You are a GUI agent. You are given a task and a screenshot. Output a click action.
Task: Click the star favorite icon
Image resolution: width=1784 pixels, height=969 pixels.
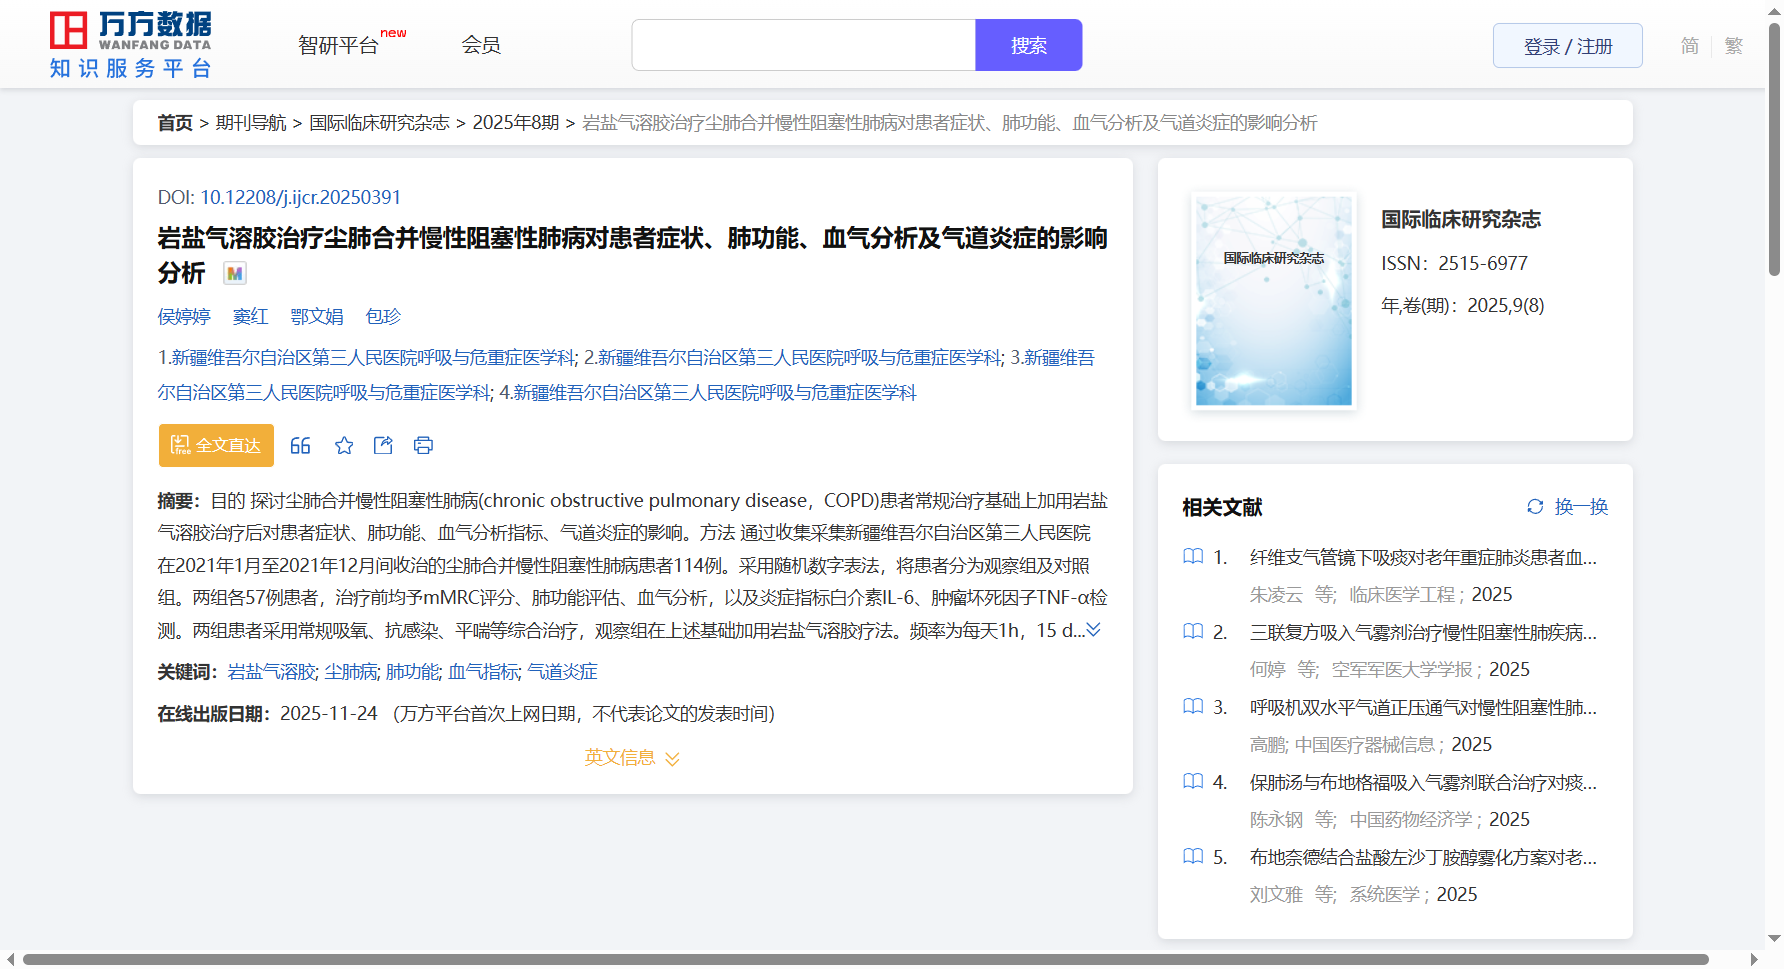(344, 446)
